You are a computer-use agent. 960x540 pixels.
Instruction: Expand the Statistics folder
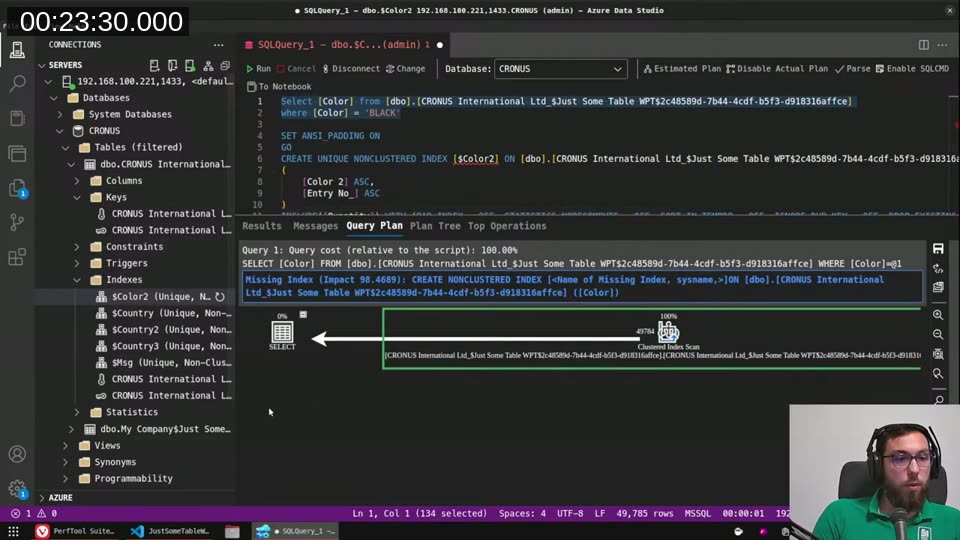point(77,412)
